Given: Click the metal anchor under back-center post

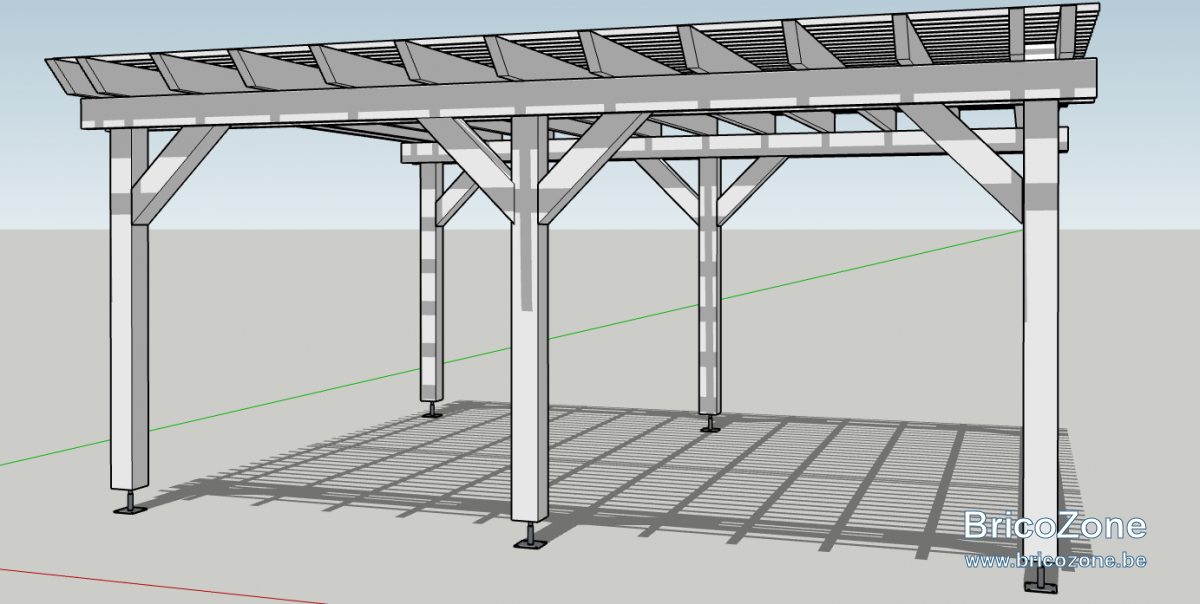Looking at the screenshot, I should (710, 423).
